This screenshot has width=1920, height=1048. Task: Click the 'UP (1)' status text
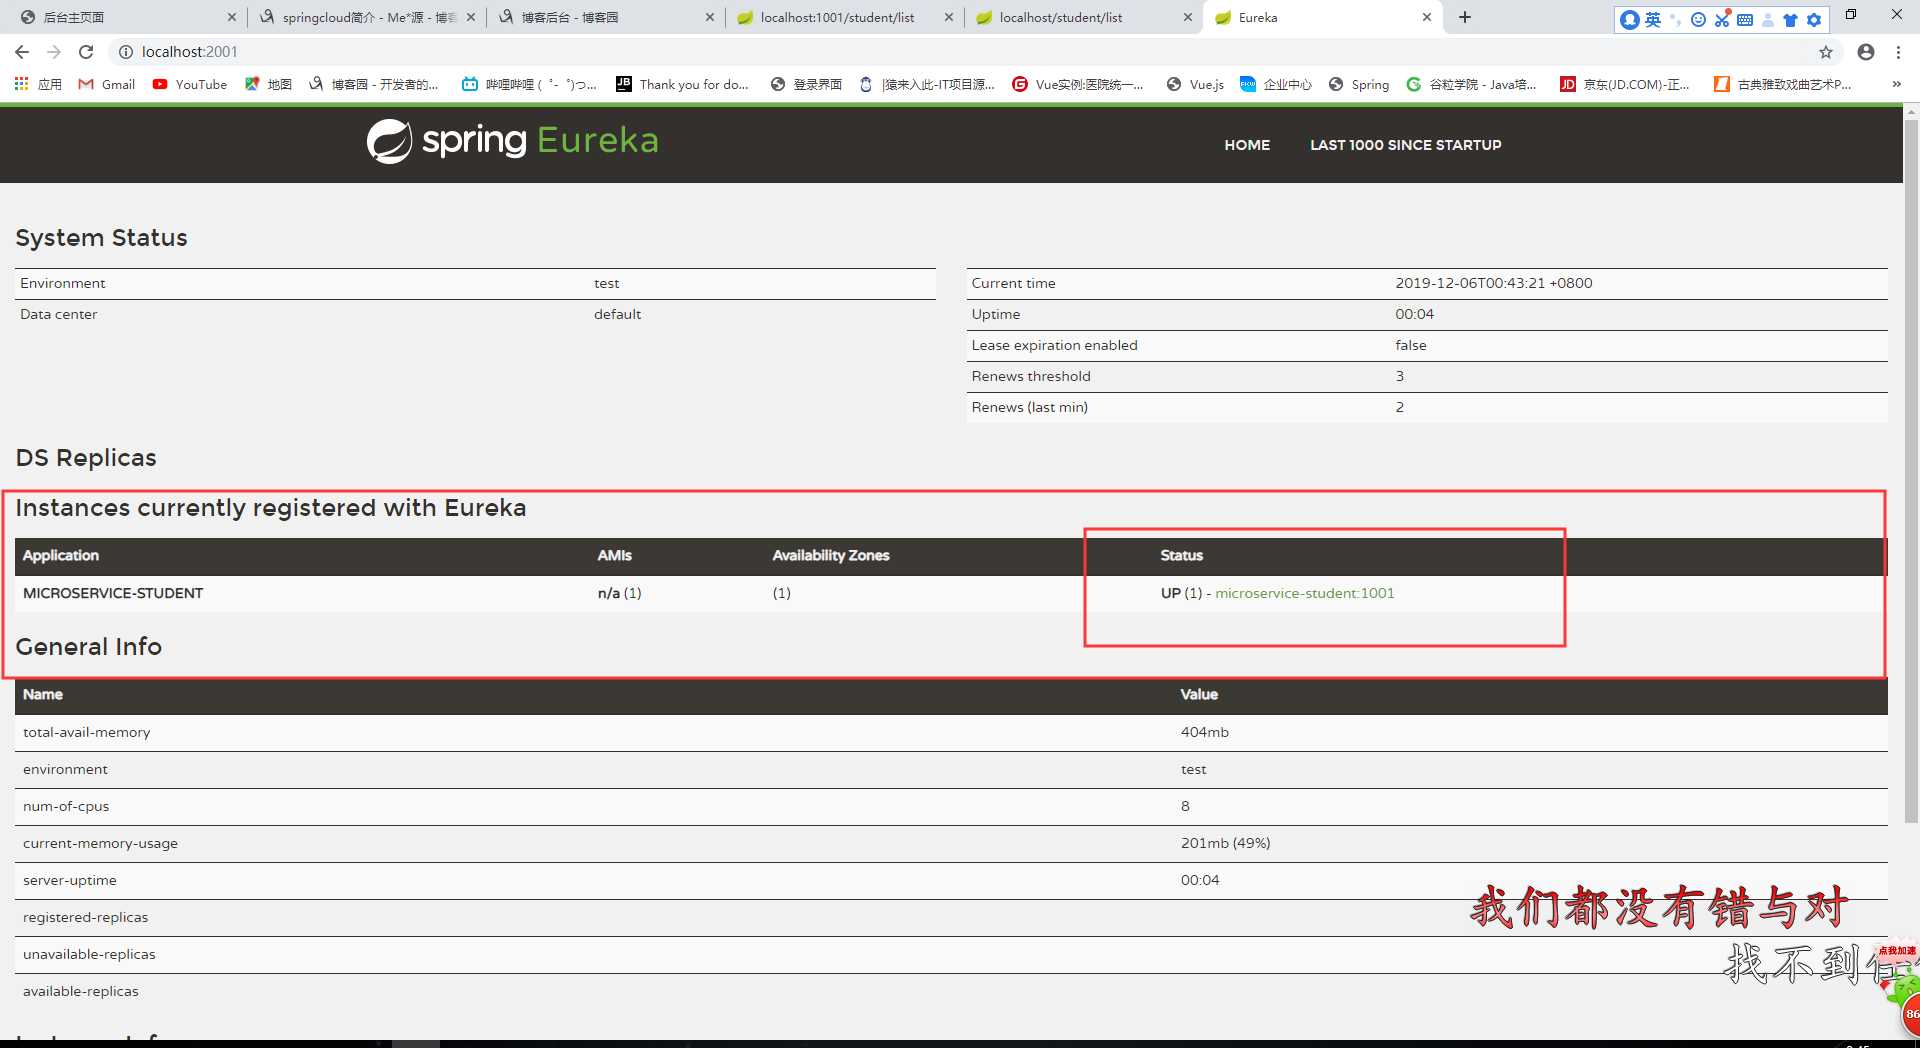(1181, 593)
